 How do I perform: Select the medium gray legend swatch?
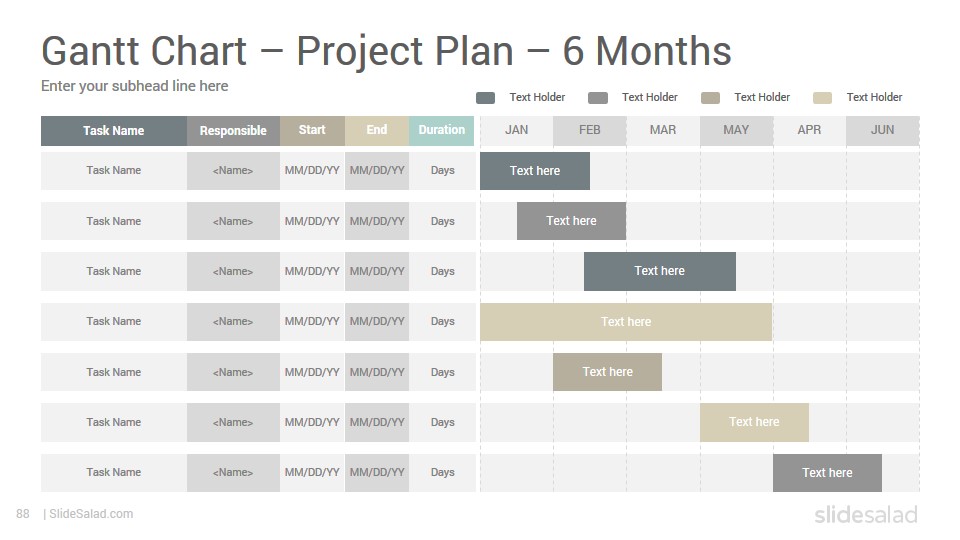tap(598, 98)
